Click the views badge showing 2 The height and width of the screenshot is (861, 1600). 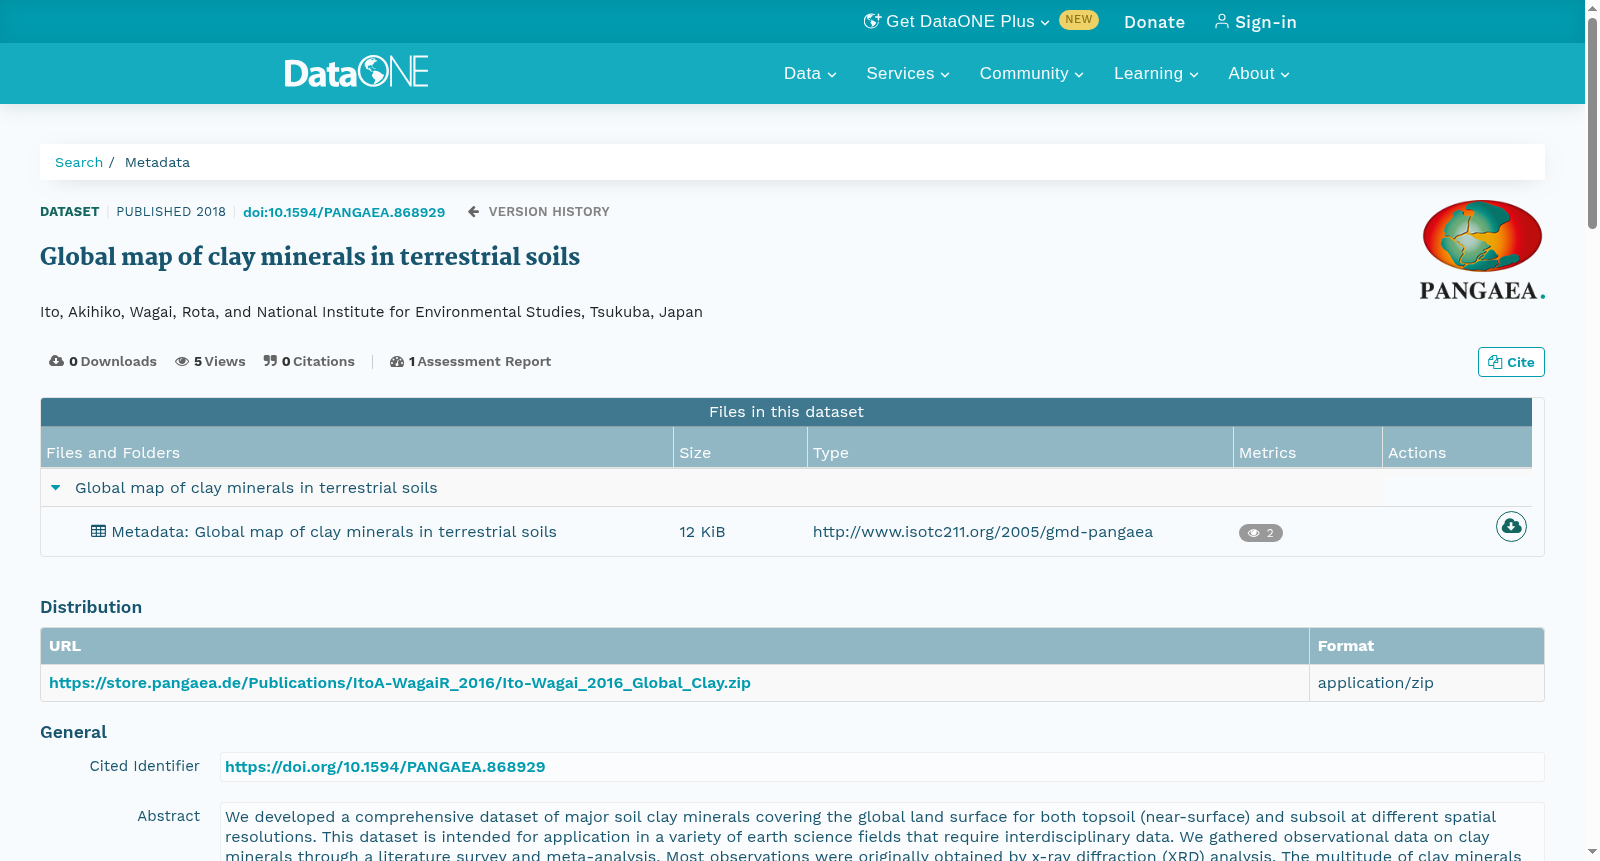coord(1260,533)
